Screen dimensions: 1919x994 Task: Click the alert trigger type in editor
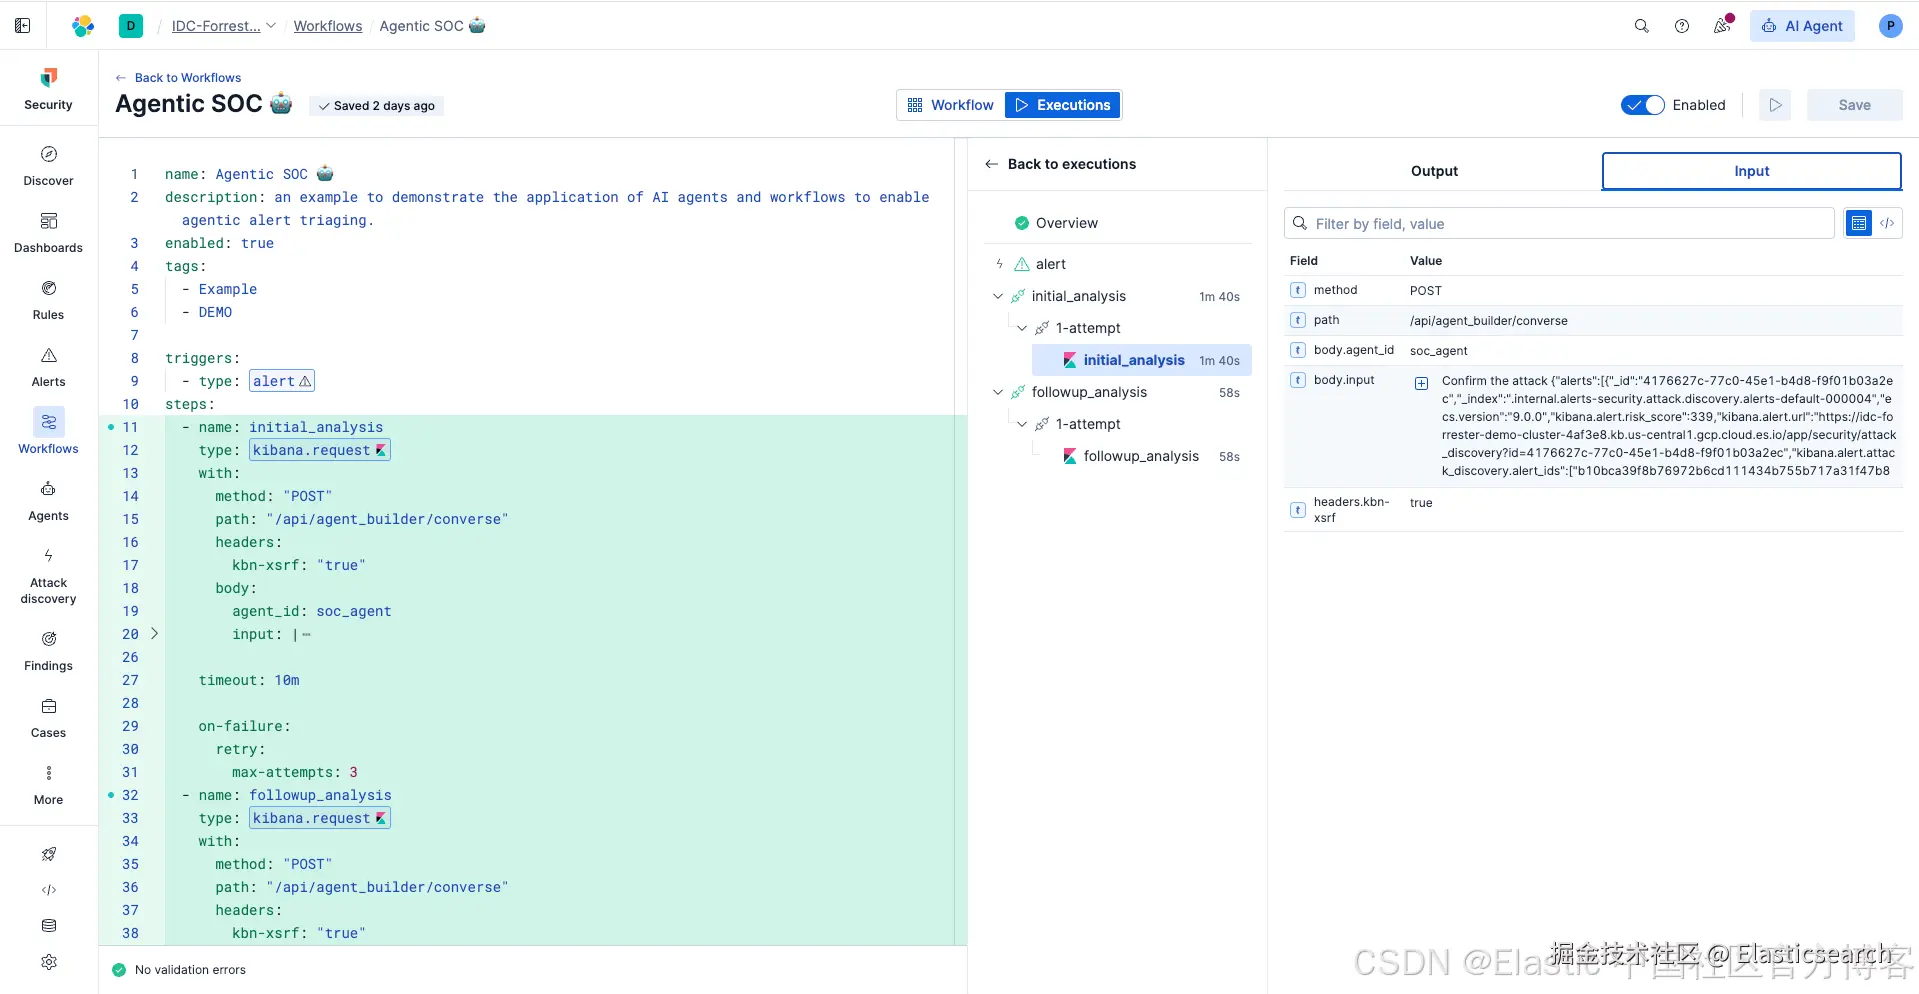tap(282, 381)
